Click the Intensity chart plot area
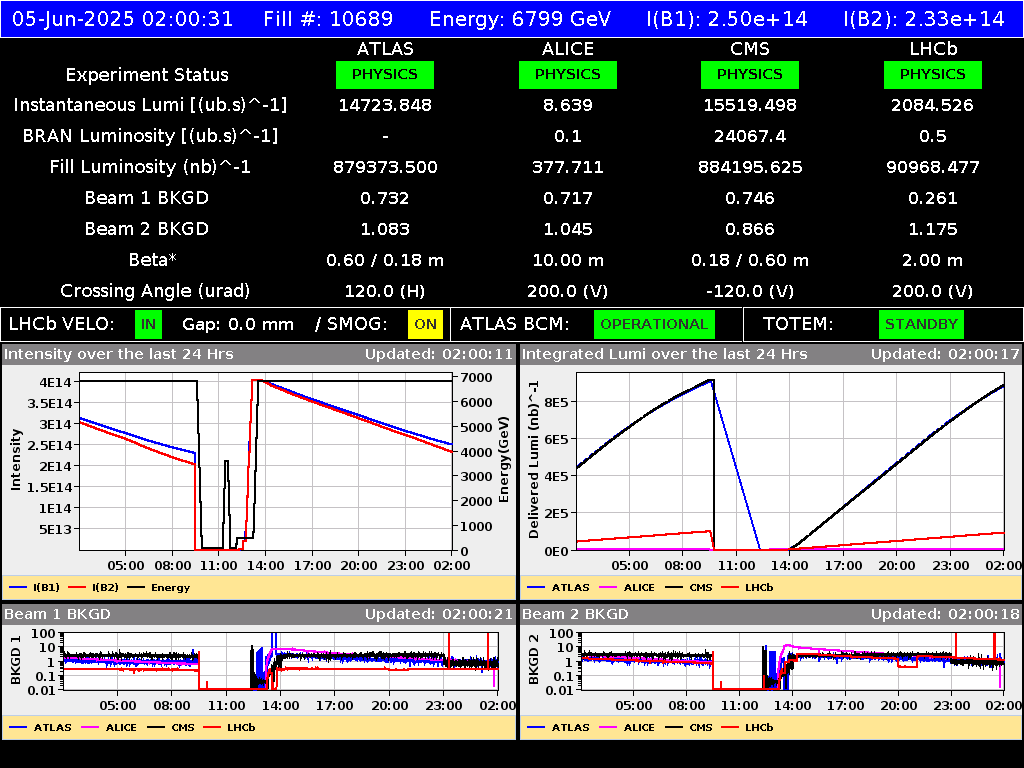1024x768 pixels. [266, 462]
